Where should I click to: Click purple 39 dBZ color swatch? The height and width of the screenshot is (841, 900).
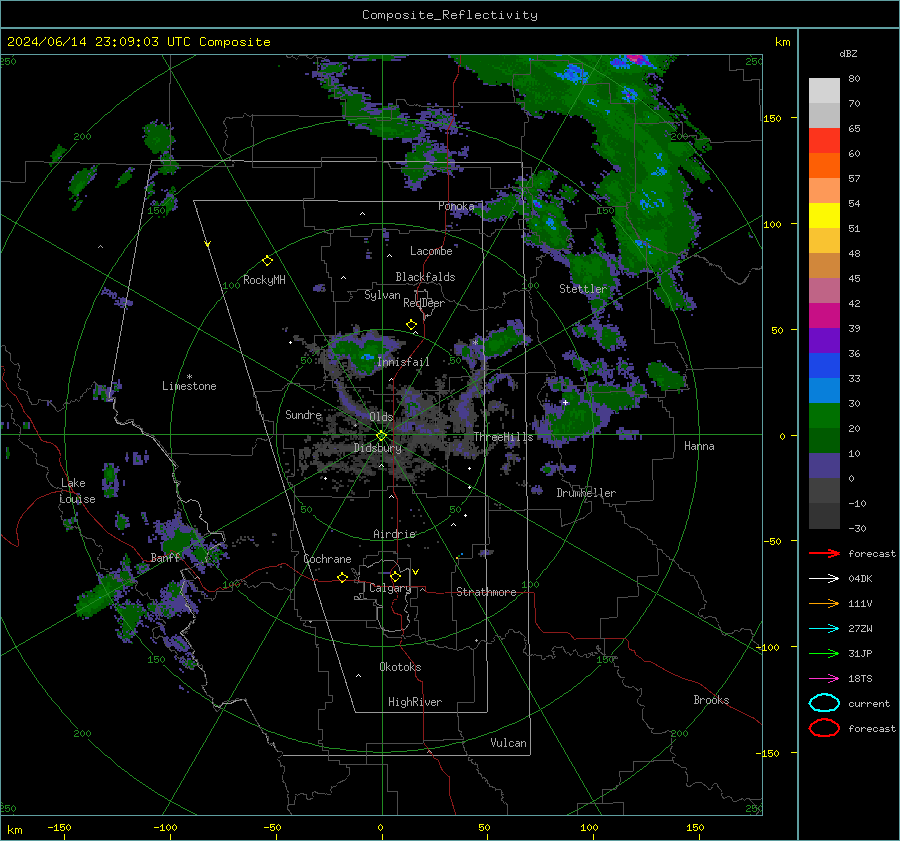824,340
